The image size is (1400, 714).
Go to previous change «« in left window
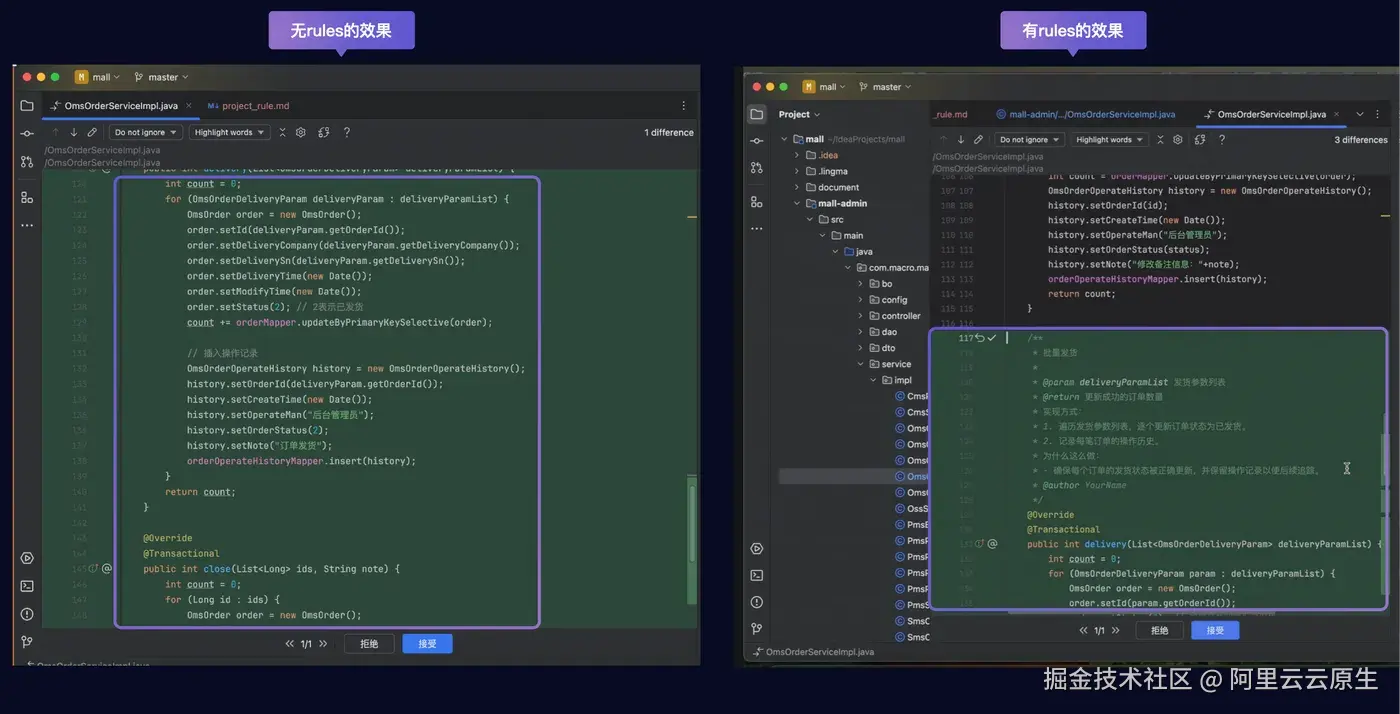point(290,644)
